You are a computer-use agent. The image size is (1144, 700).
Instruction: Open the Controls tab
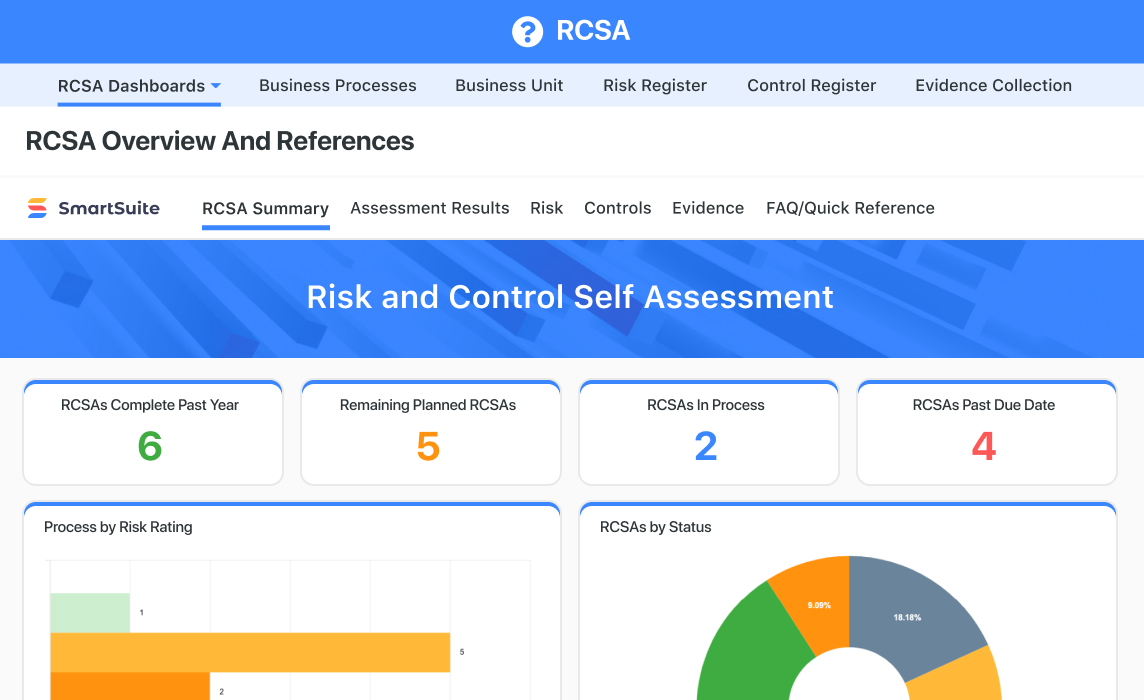coord(617,208)
